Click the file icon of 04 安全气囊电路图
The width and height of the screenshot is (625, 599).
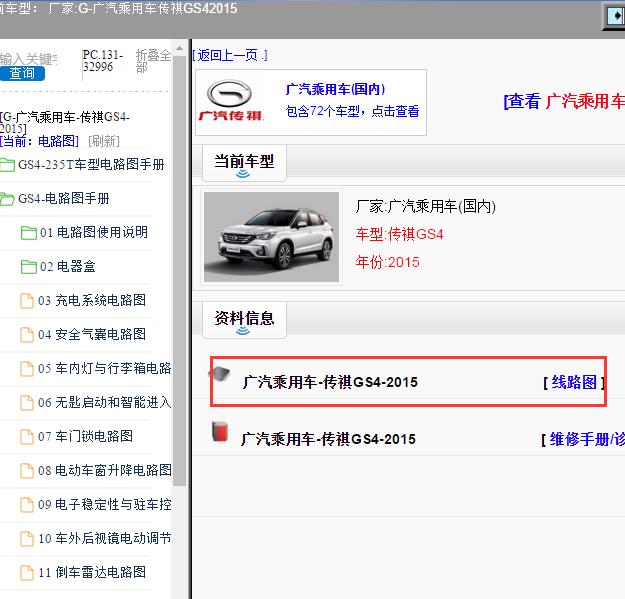tap(27, 335)
